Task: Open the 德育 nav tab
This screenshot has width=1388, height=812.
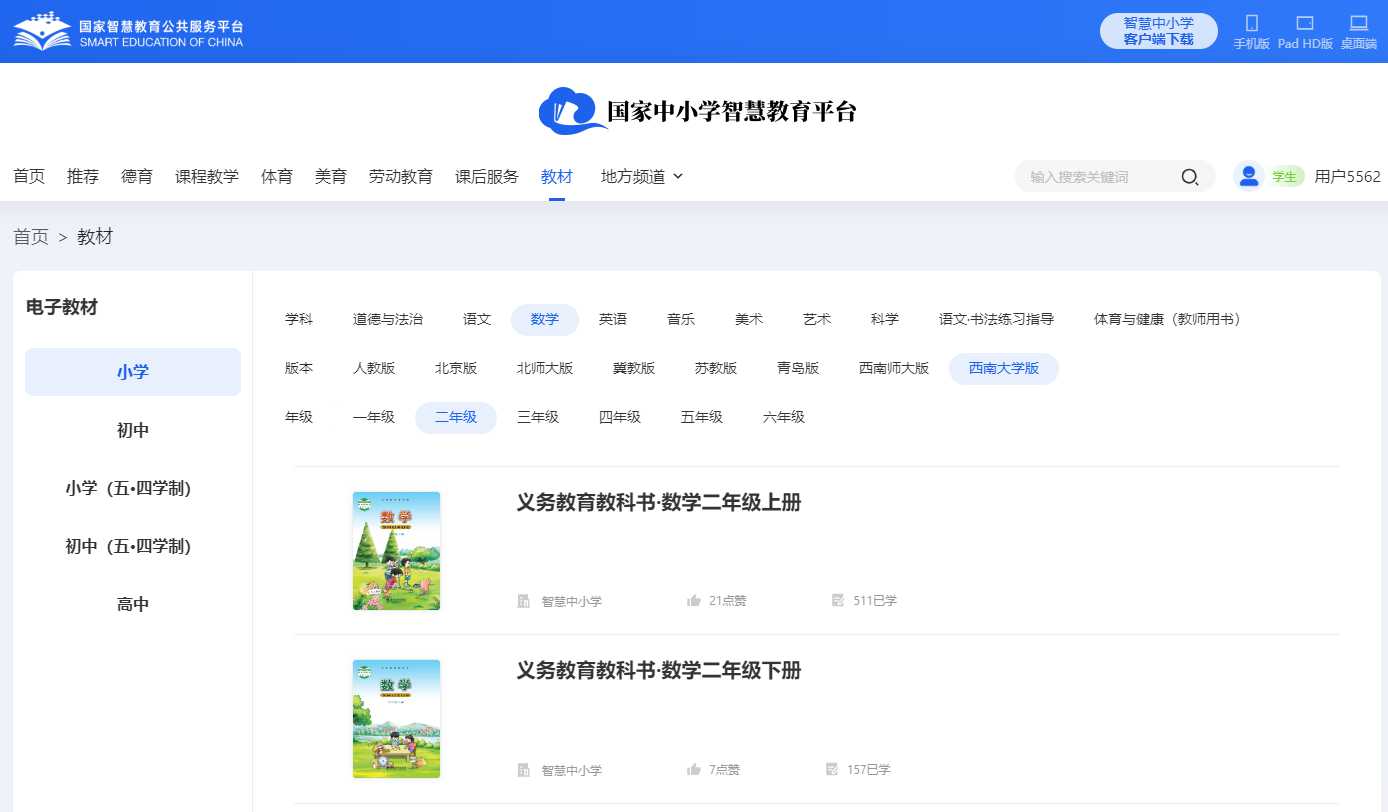Action: (137, 177)
